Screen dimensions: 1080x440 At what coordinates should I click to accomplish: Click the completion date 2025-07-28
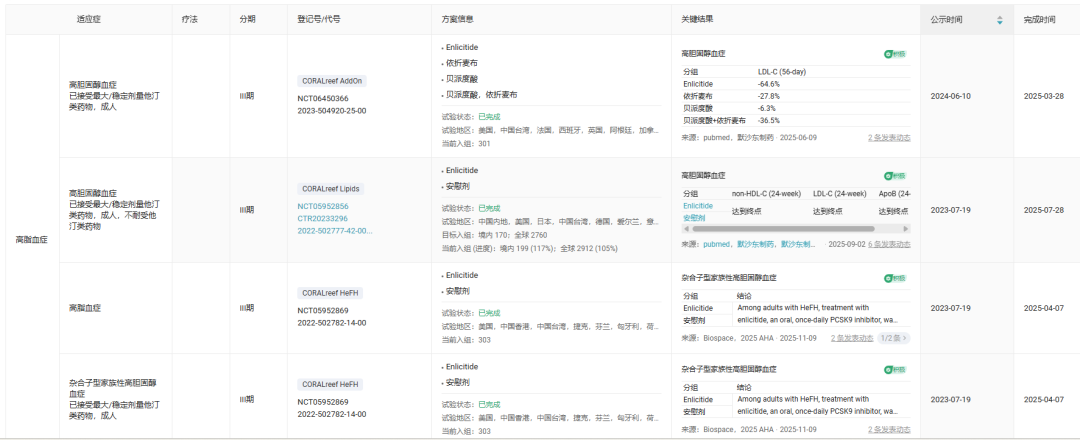[x=1043, y=210]
